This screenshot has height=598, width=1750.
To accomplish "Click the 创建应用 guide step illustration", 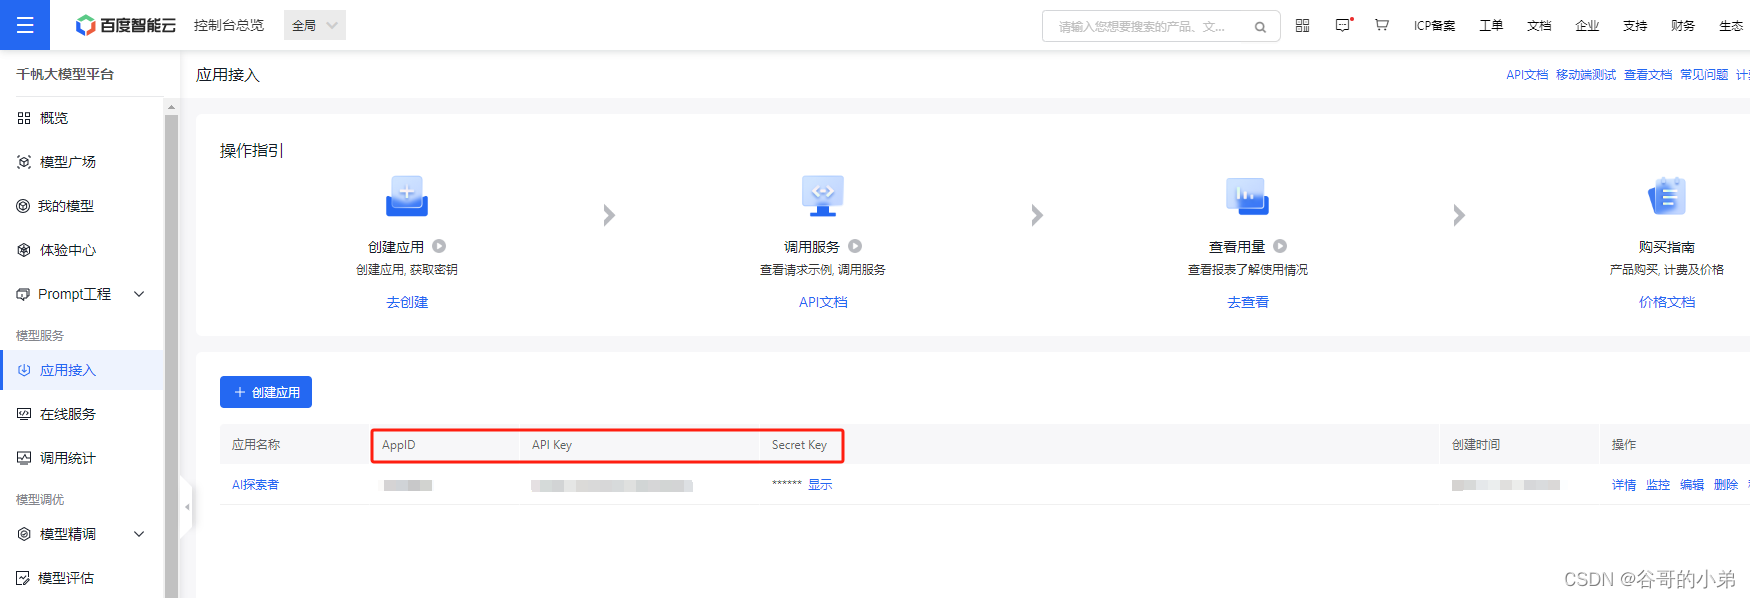I will coord(407,196).
